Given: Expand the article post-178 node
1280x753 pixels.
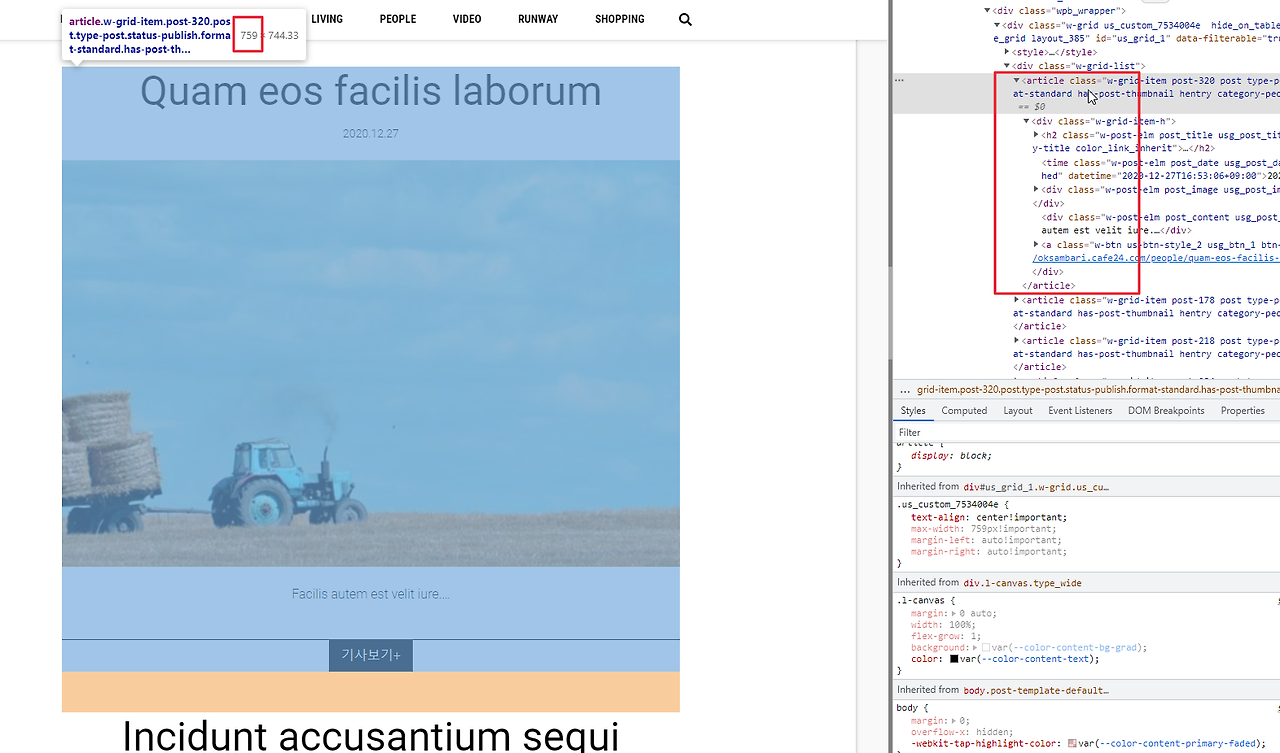Looking at the screenshot, I should point(1017,300).
